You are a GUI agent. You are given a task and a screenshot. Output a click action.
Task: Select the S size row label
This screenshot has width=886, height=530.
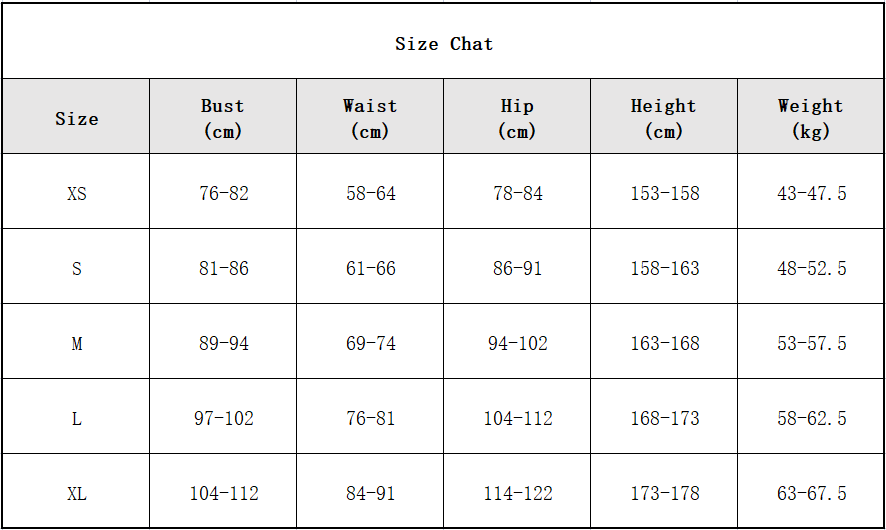click(77, 268)
